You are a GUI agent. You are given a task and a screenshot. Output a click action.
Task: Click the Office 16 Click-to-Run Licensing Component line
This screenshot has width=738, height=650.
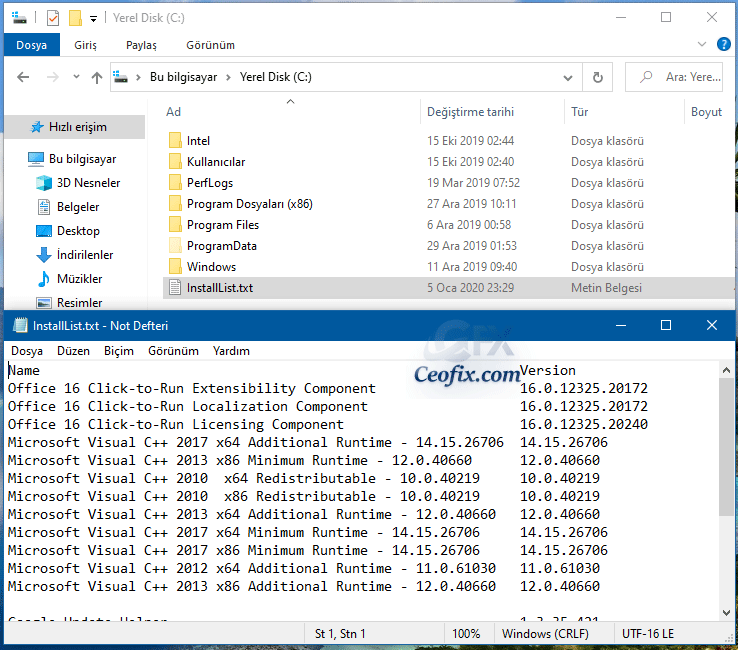pyautogui.click(x=176, y=425)
